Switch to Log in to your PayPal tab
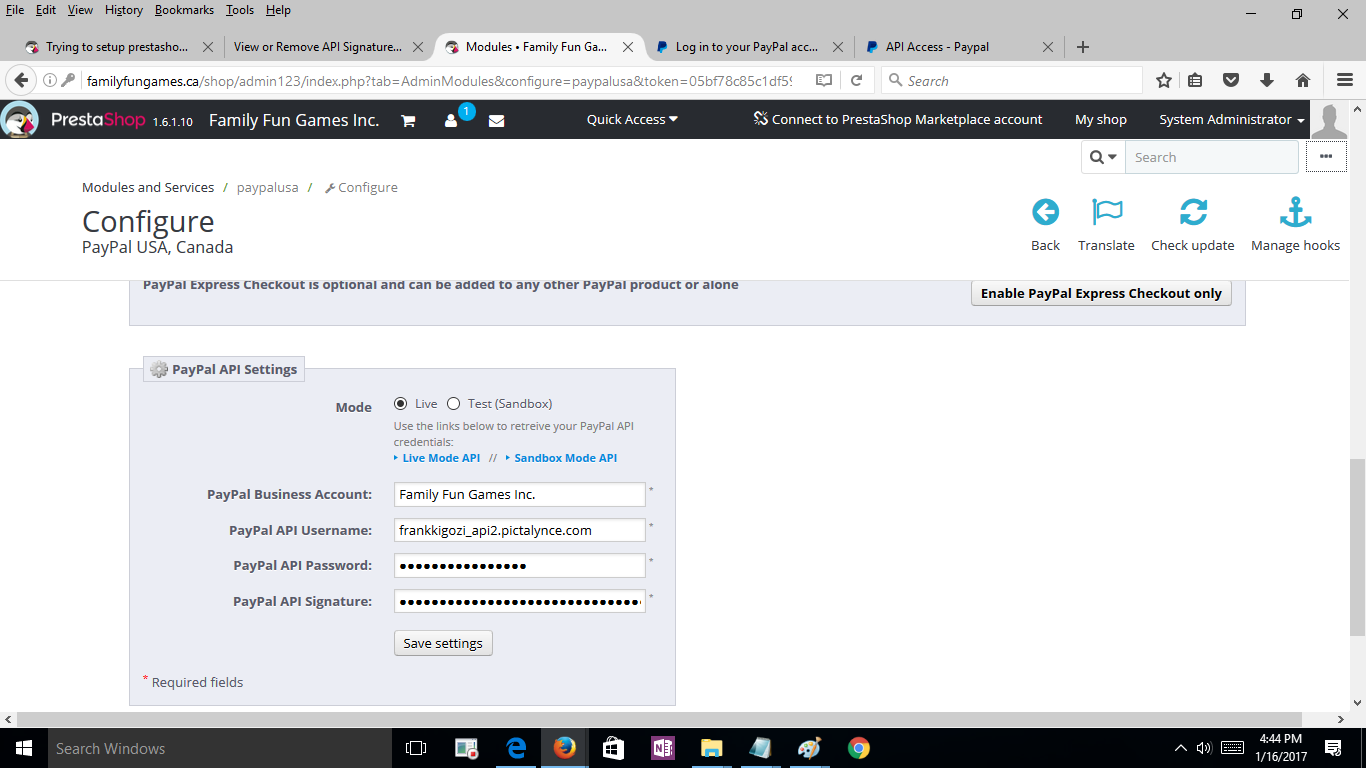 click(x=746, y=47)
